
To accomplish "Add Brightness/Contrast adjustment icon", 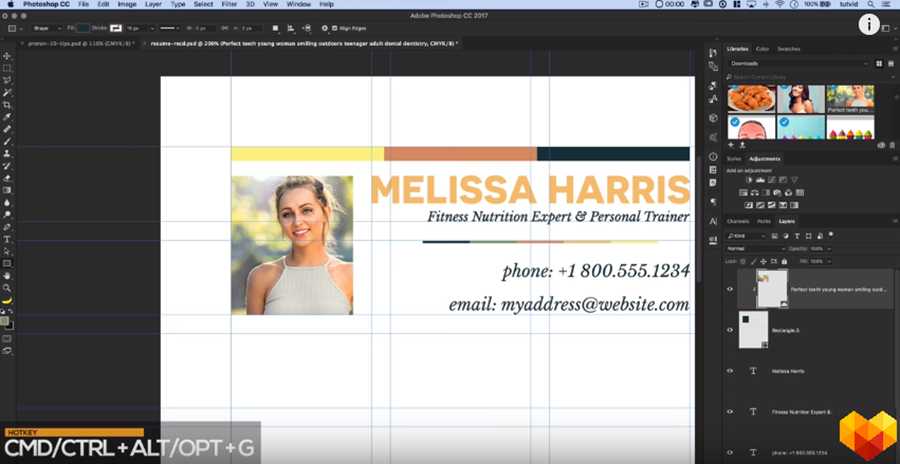I will pyautogui.click(x=747, y=180).
